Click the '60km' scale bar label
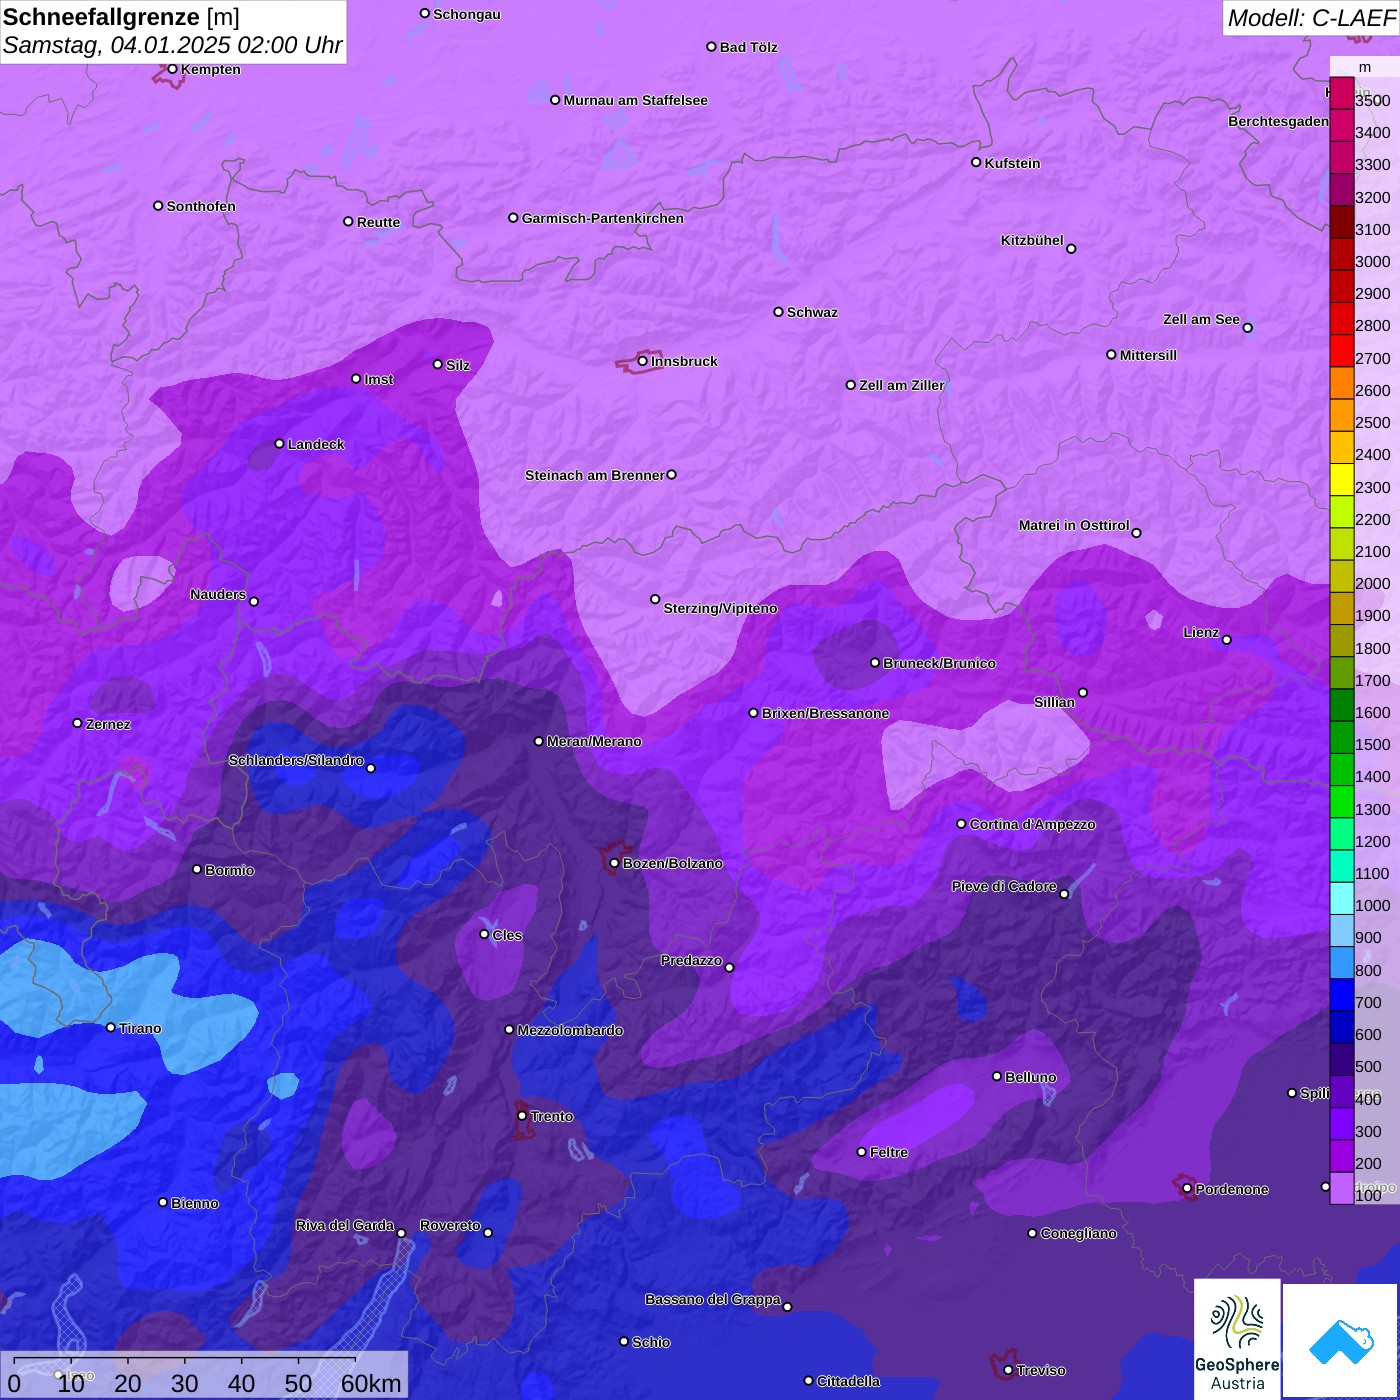This screenshot has width=1400, height=1400. tap(371, 1383)
